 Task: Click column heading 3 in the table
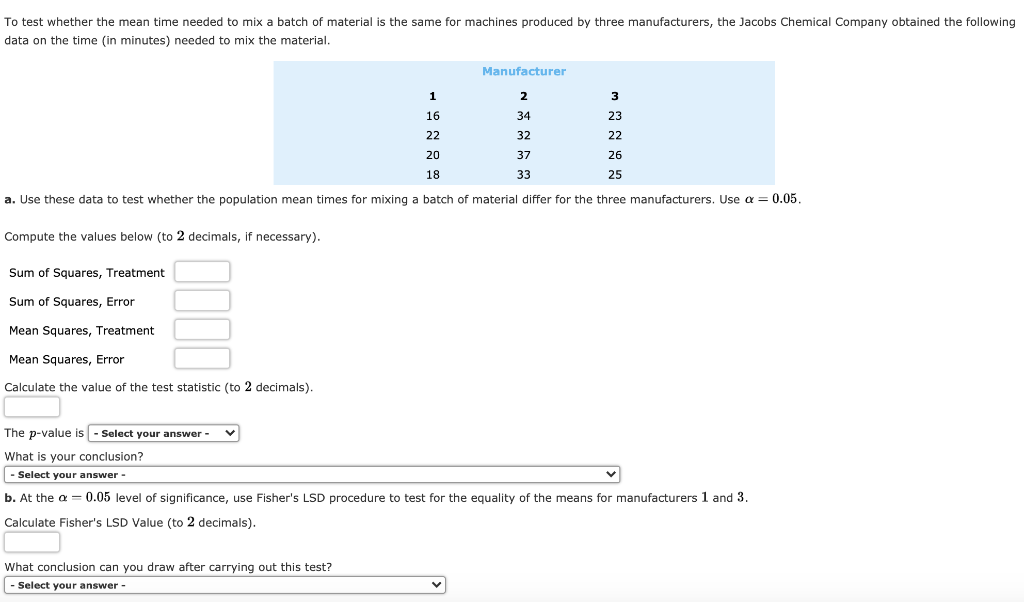coord(614,95)
